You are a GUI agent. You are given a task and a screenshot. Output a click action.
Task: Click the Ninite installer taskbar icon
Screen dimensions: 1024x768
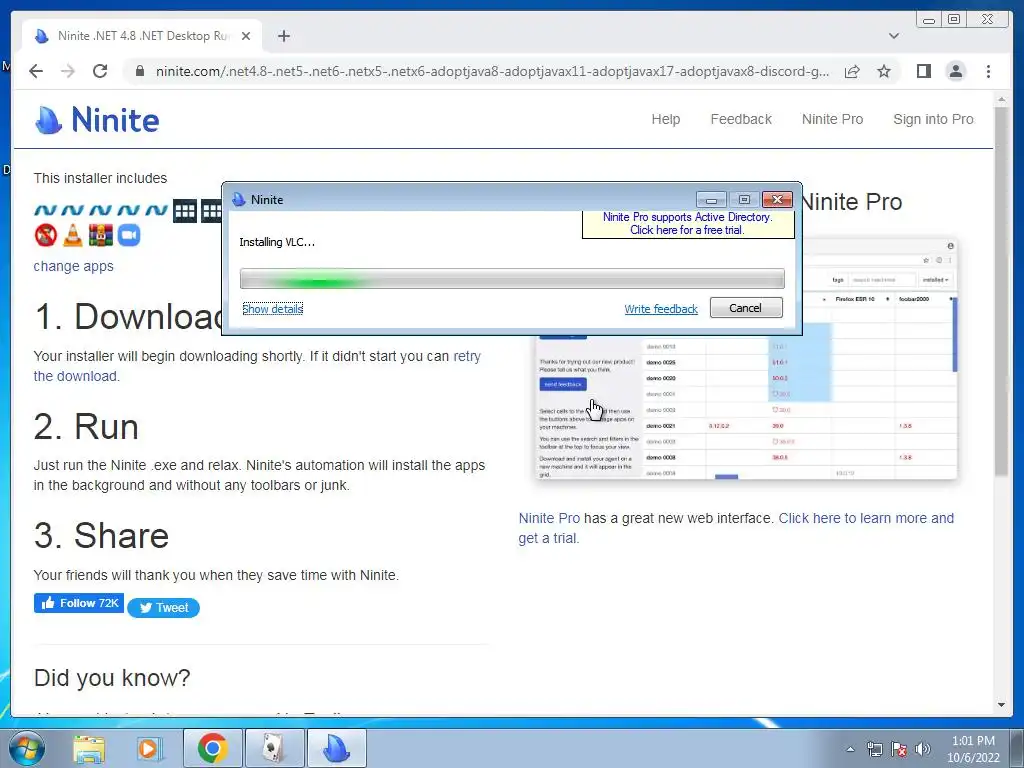coord(336,748)
